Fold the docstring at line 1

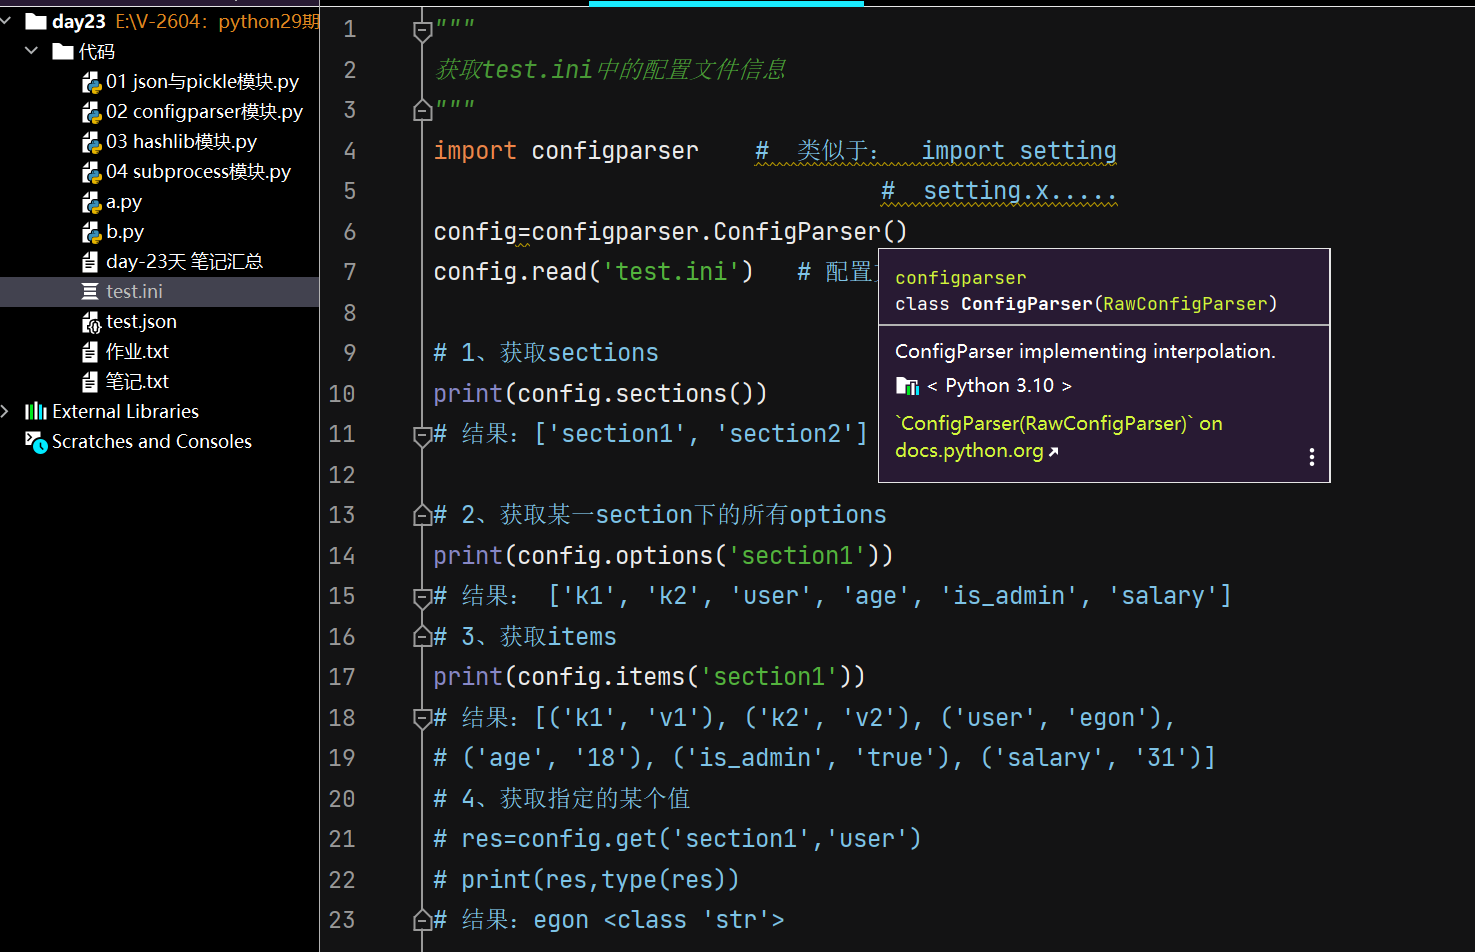click(x=422, y=31)
